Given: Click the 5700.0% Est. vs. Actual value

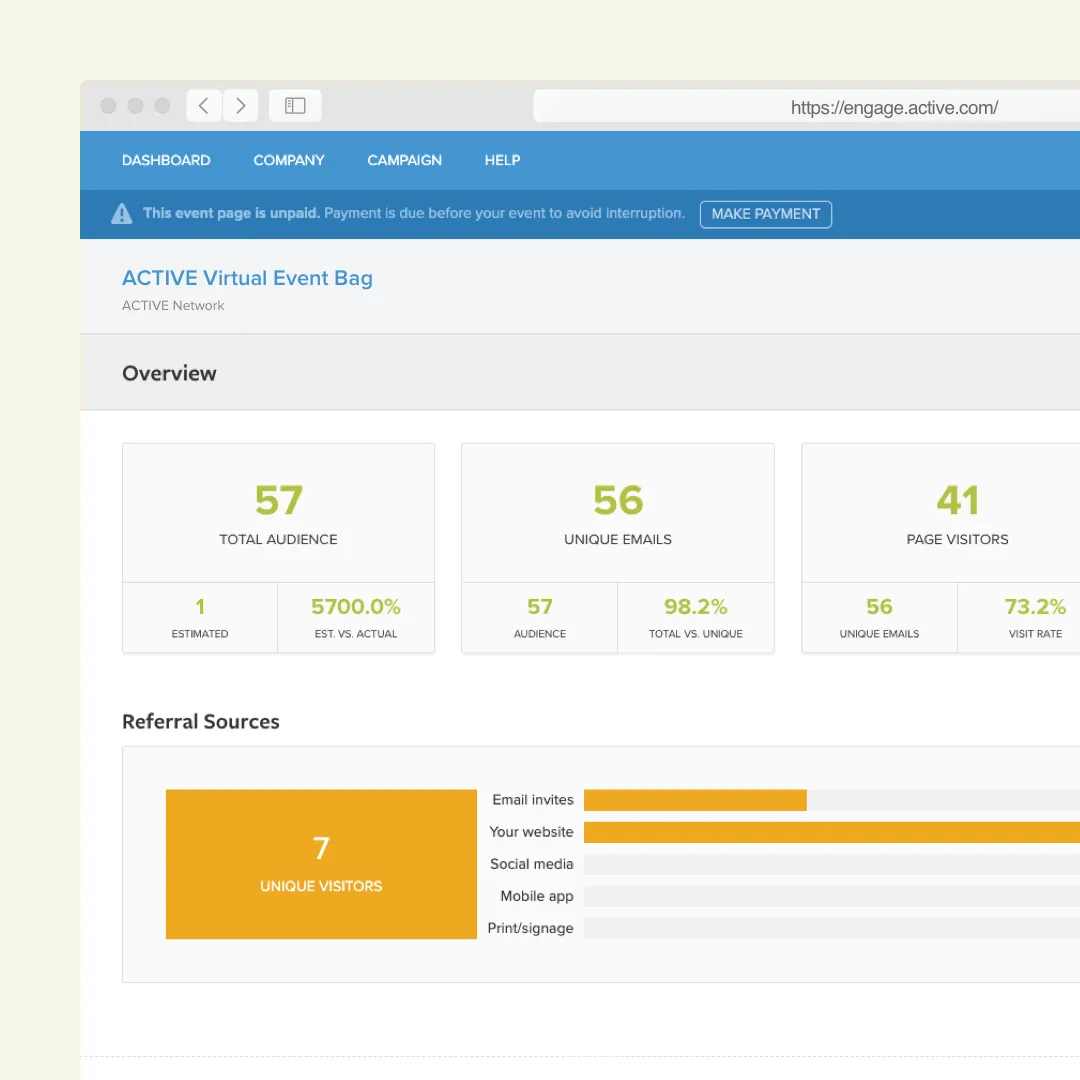Looking at the screenshot, I should (356, 607).
